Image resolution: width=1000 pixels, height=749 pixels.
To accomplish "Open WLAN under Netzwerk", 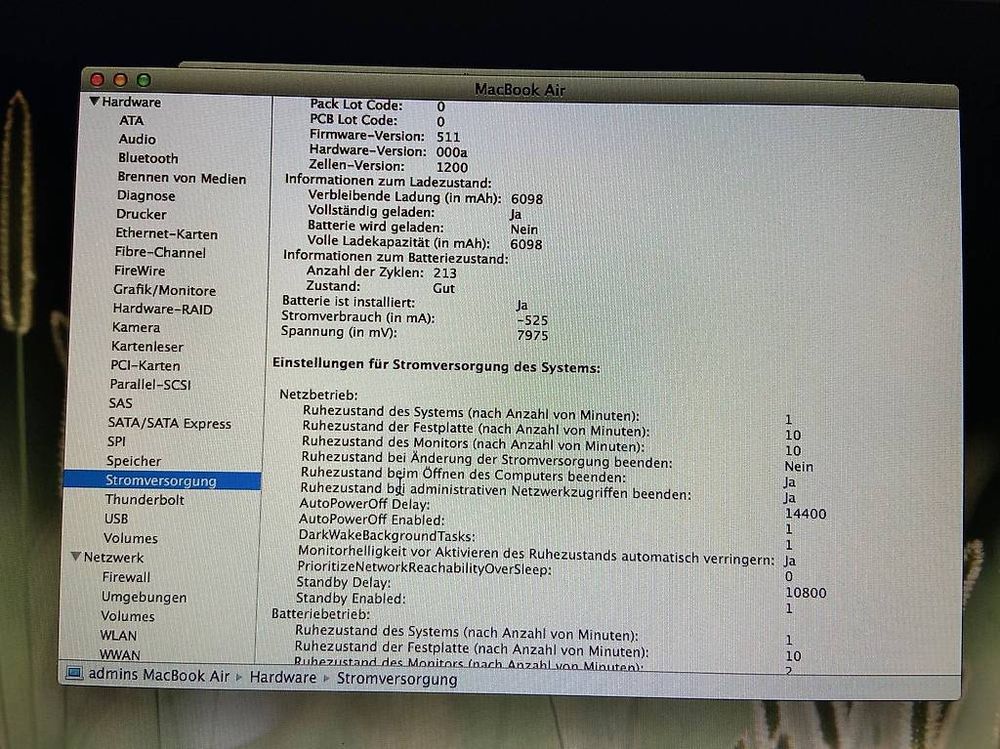I will point(119,635).
